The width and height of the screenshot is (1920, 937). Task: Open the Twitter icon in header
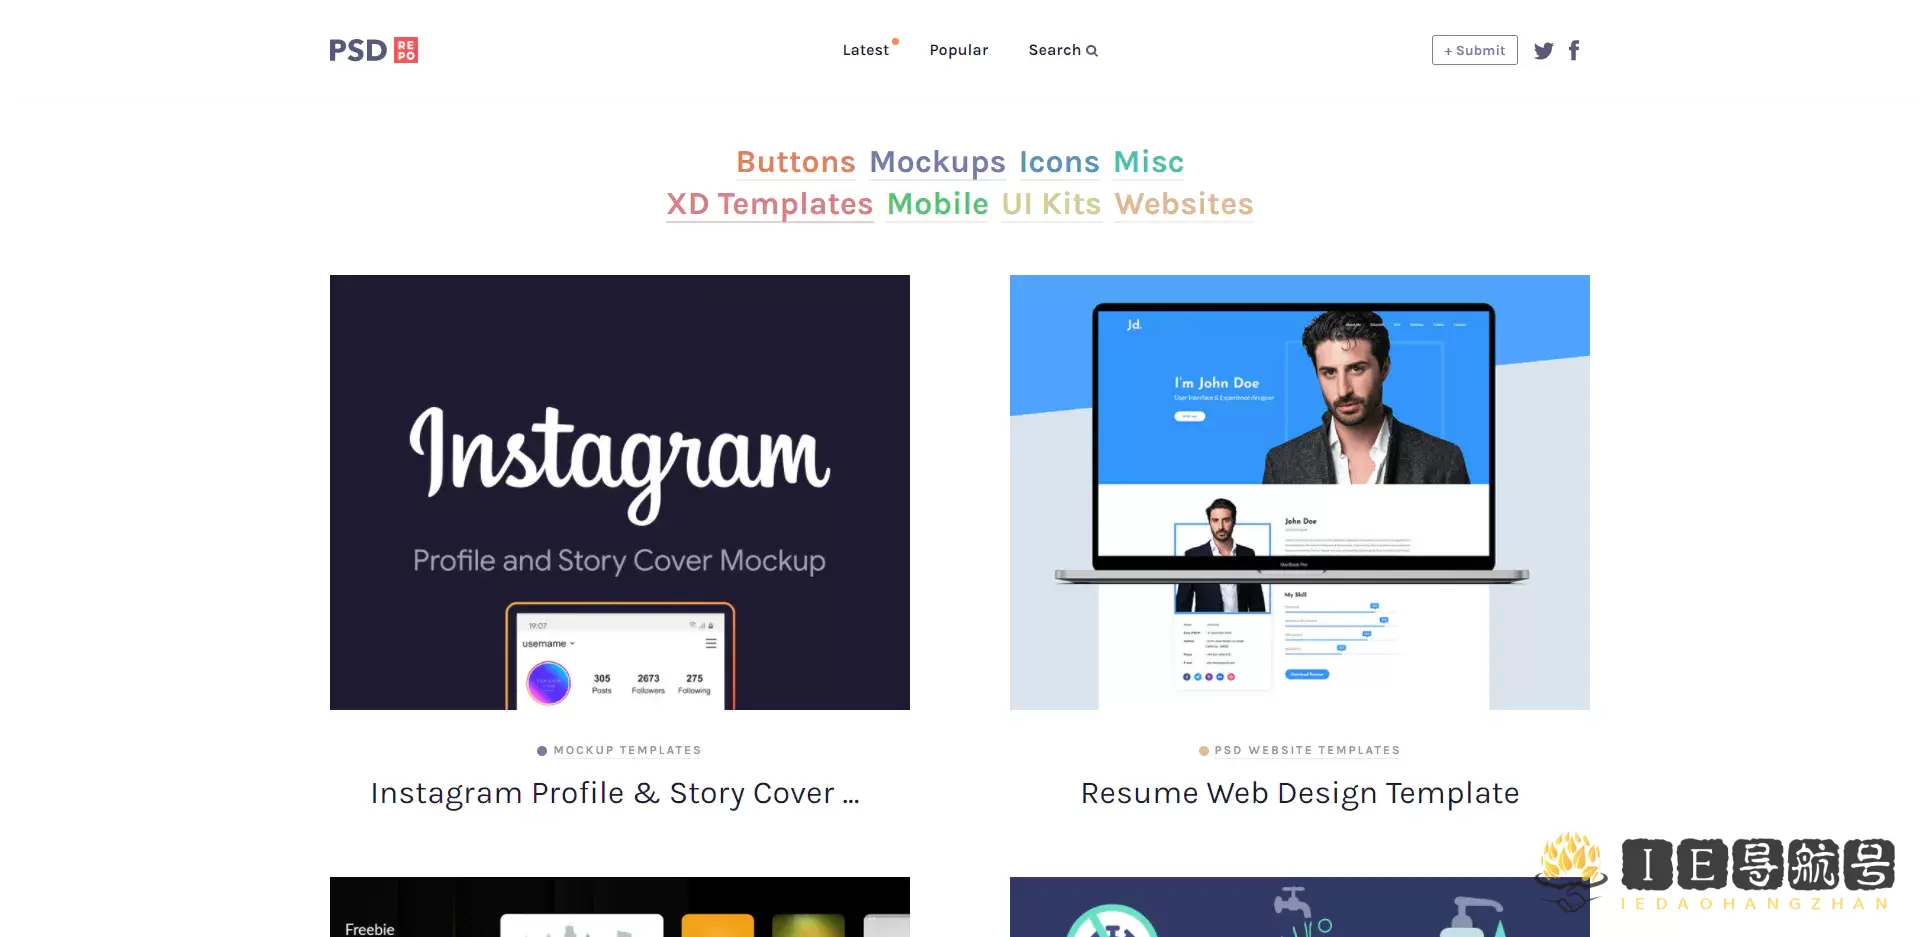[x=1544, y=51]
